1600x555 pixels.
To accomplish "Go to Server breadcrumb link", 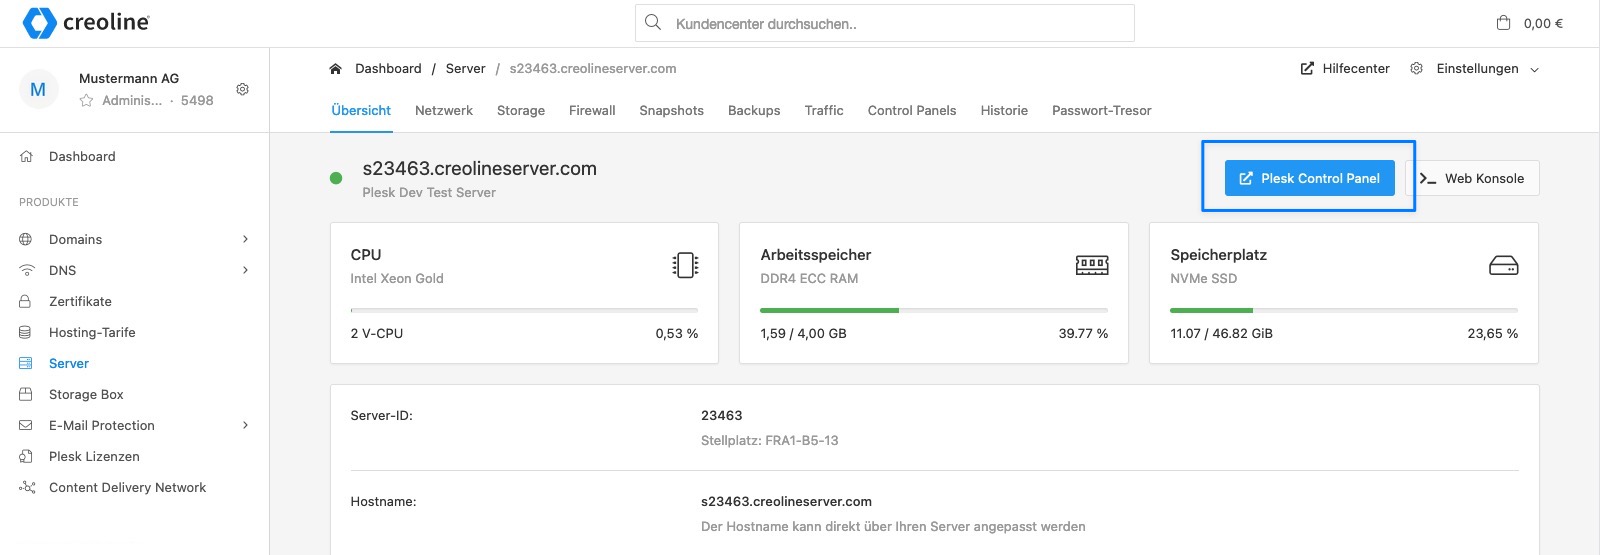I will (466, 68).
